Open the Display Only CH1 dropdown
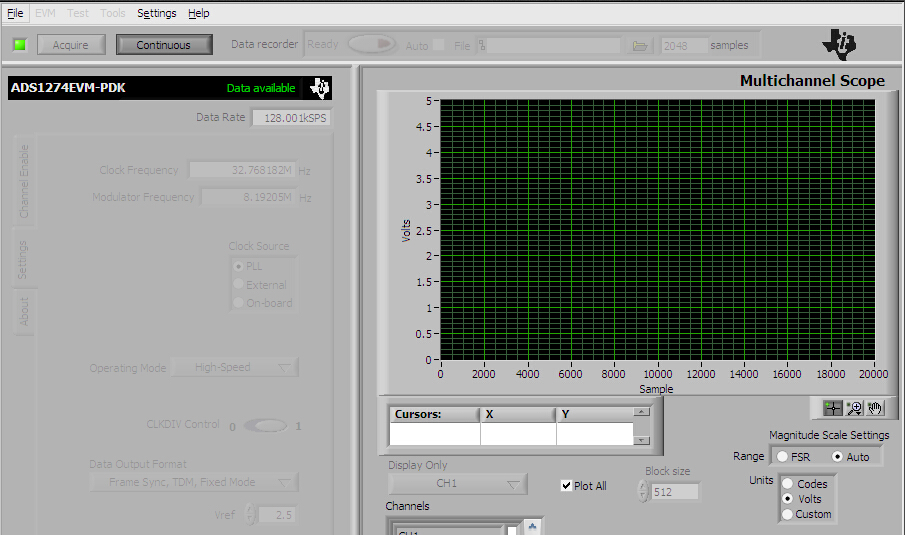Screen dimensions: 905x535 pyautogui.click(x=458, y=484)
